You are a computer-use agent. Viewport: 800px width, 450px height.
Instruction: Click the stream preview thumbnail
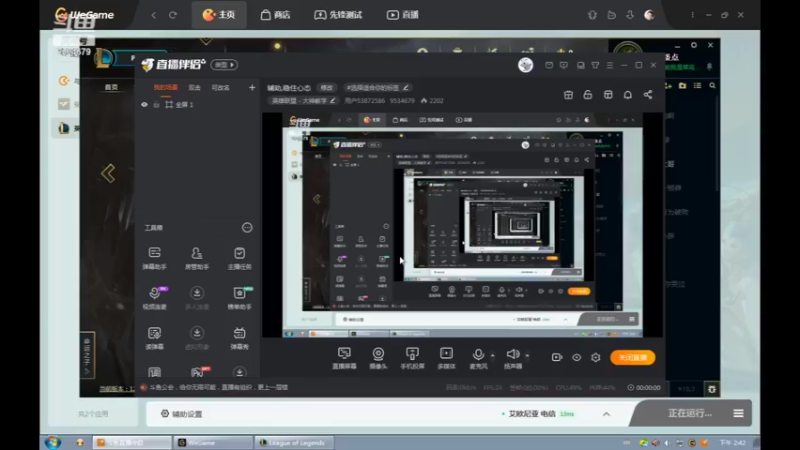coord(462,225)
